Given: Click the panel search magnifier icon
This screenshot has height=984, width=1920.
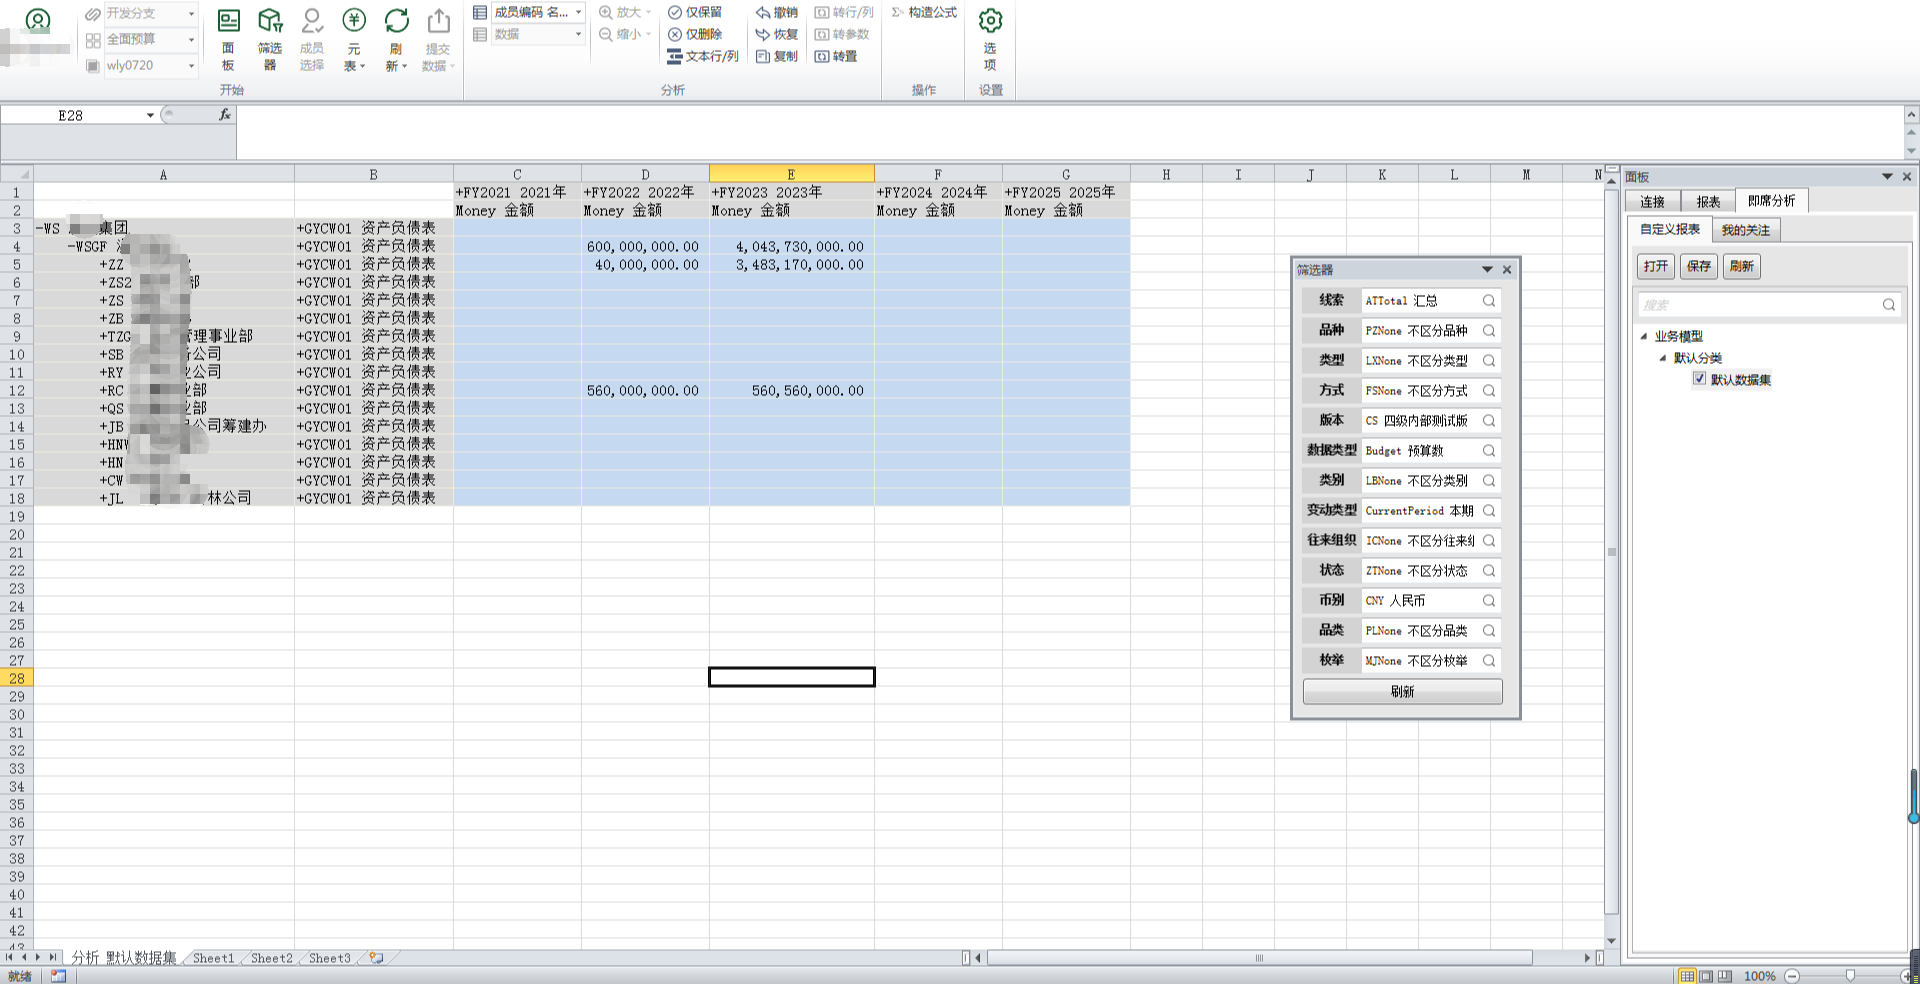Looking at the screenshot, I should [1889, 304].
